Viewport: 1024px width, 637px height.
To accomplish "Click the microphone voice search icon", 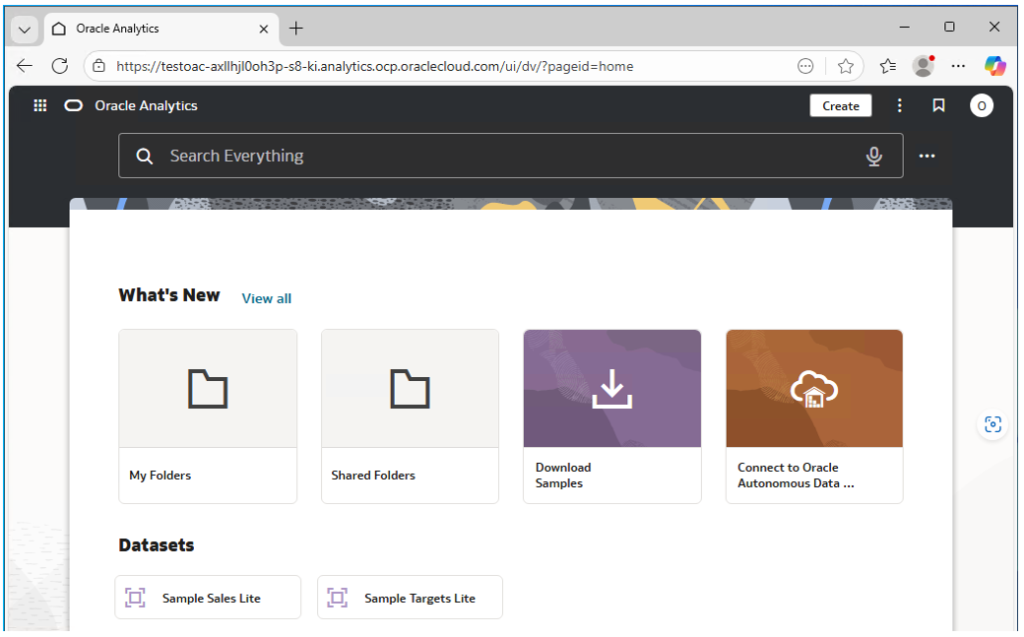I will click(x=874, y=156).
